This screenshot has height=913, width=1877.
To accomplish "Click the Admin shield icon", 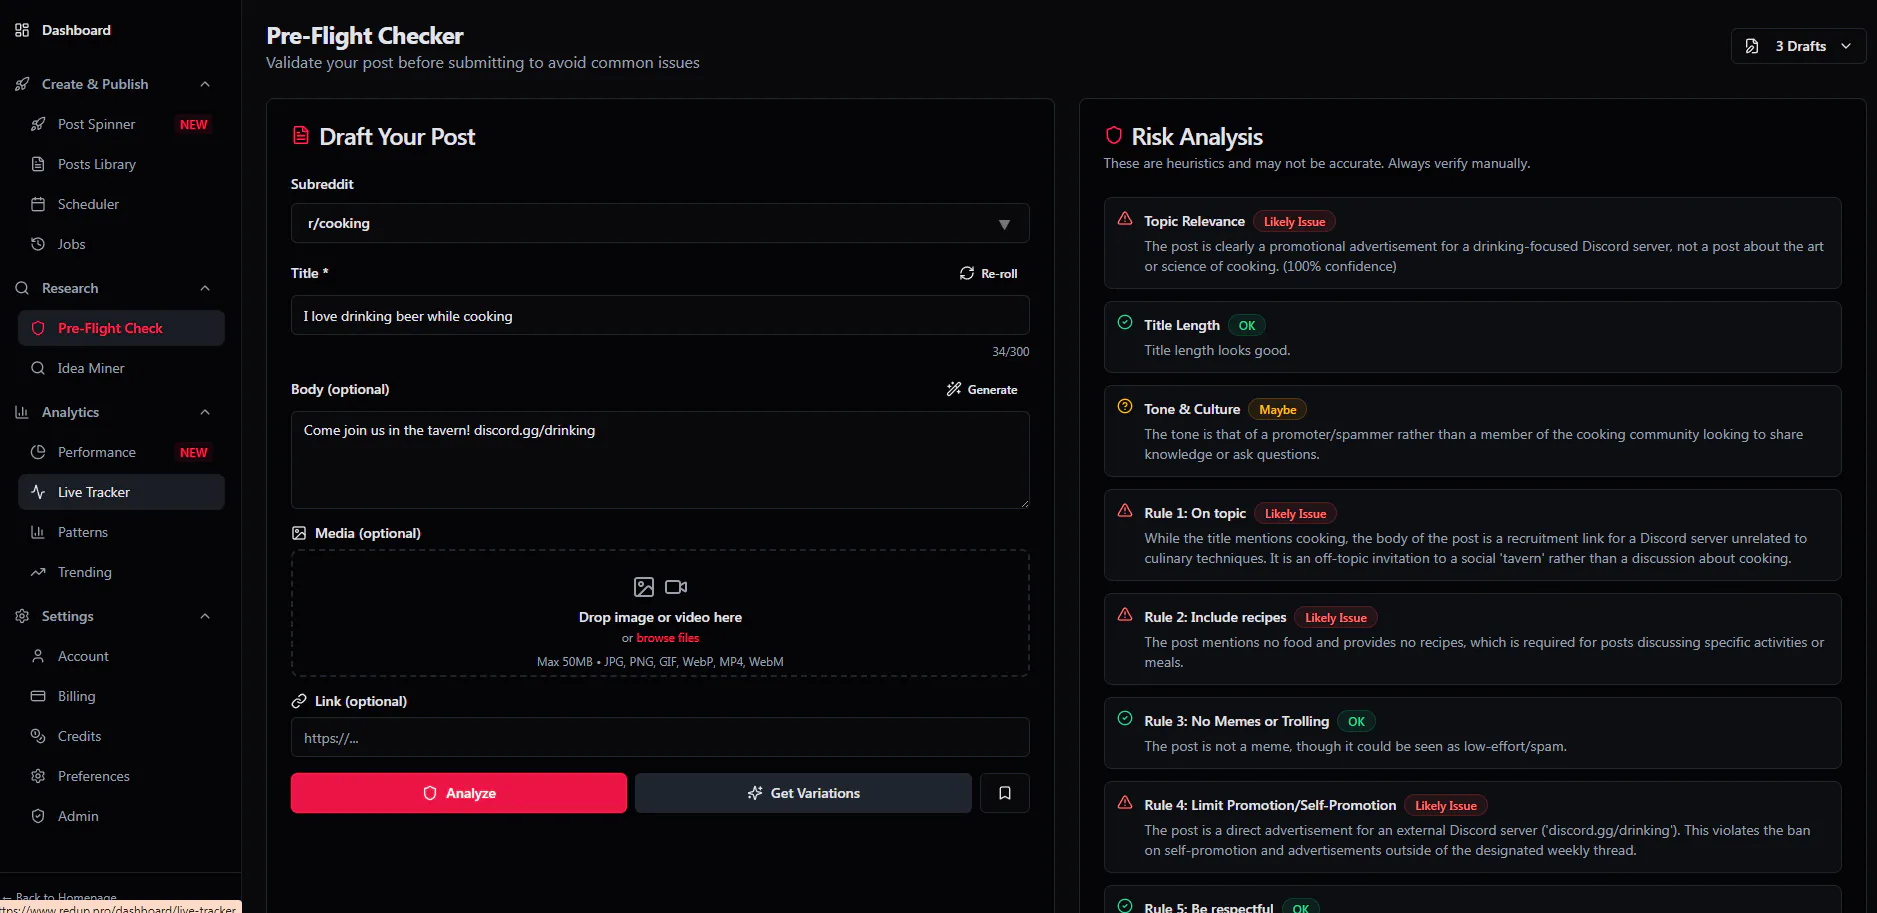I will [x=38, y=816].
